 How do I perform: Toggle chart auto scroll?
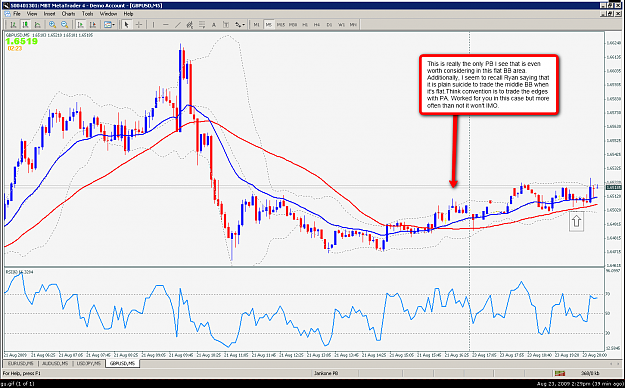pos(81,25)
